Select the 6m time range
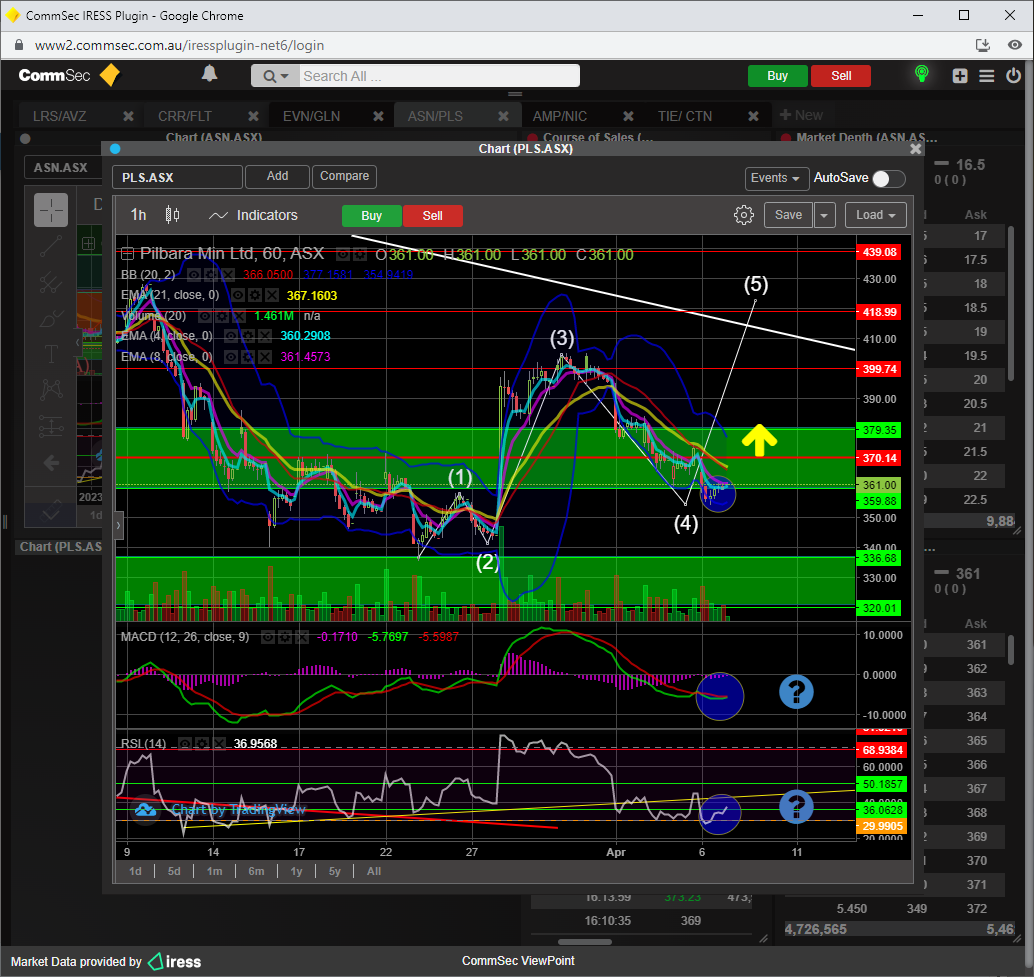This screenshot has width=1034, height=977. coord(256,871)
